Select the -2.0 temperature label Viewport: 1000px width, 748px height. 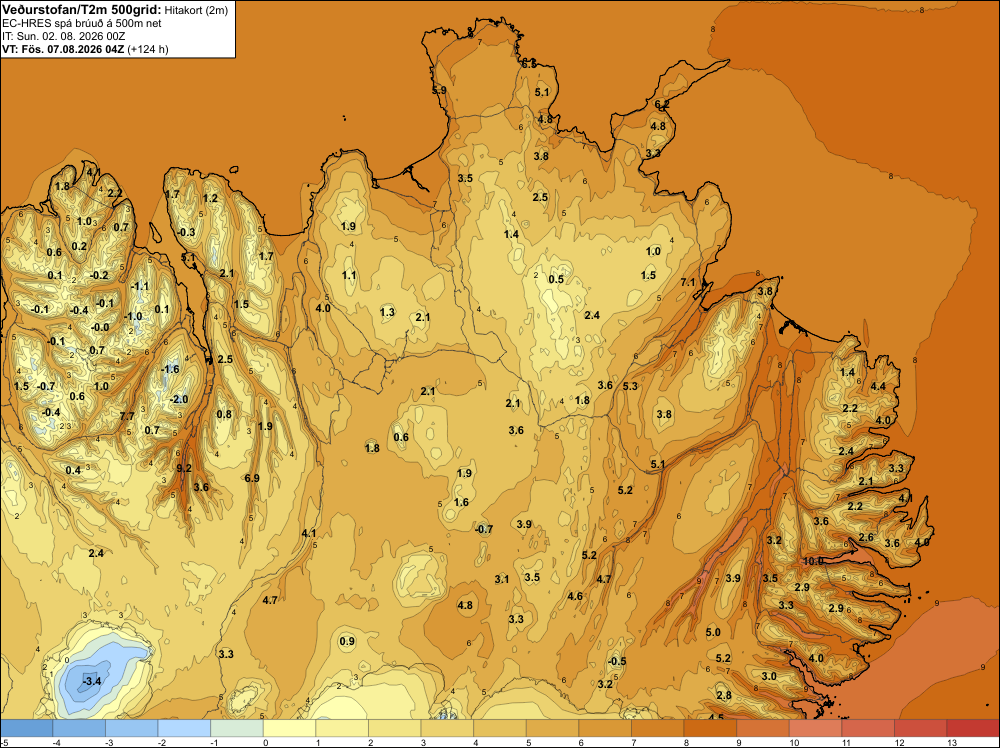click(179, 399)
